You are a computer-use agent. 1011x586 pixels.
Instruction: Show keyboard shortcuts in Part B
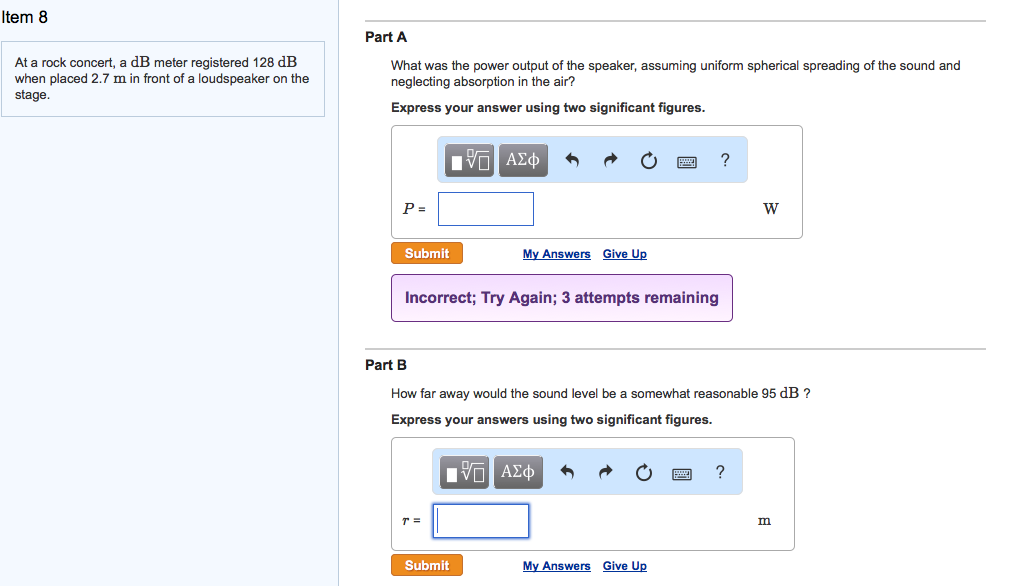point(682,474)
